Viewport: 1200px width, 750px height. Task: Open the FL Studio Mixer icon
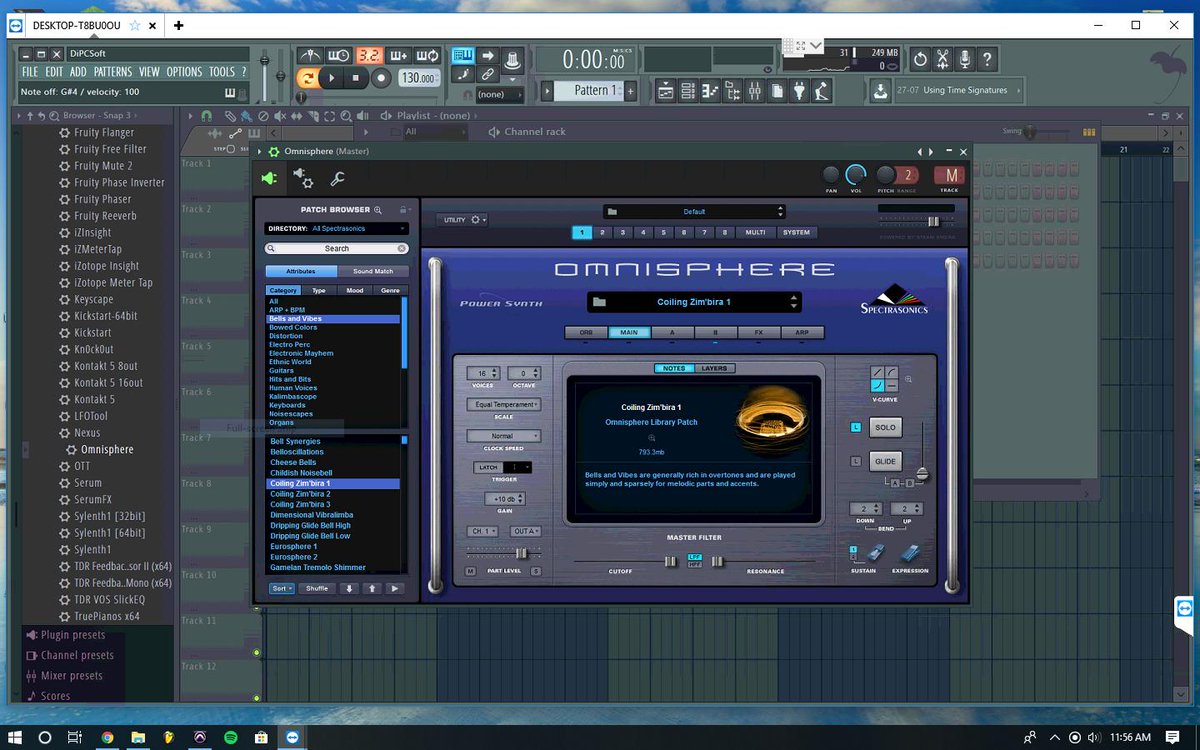pyautogui.click(x=754, y=92)
